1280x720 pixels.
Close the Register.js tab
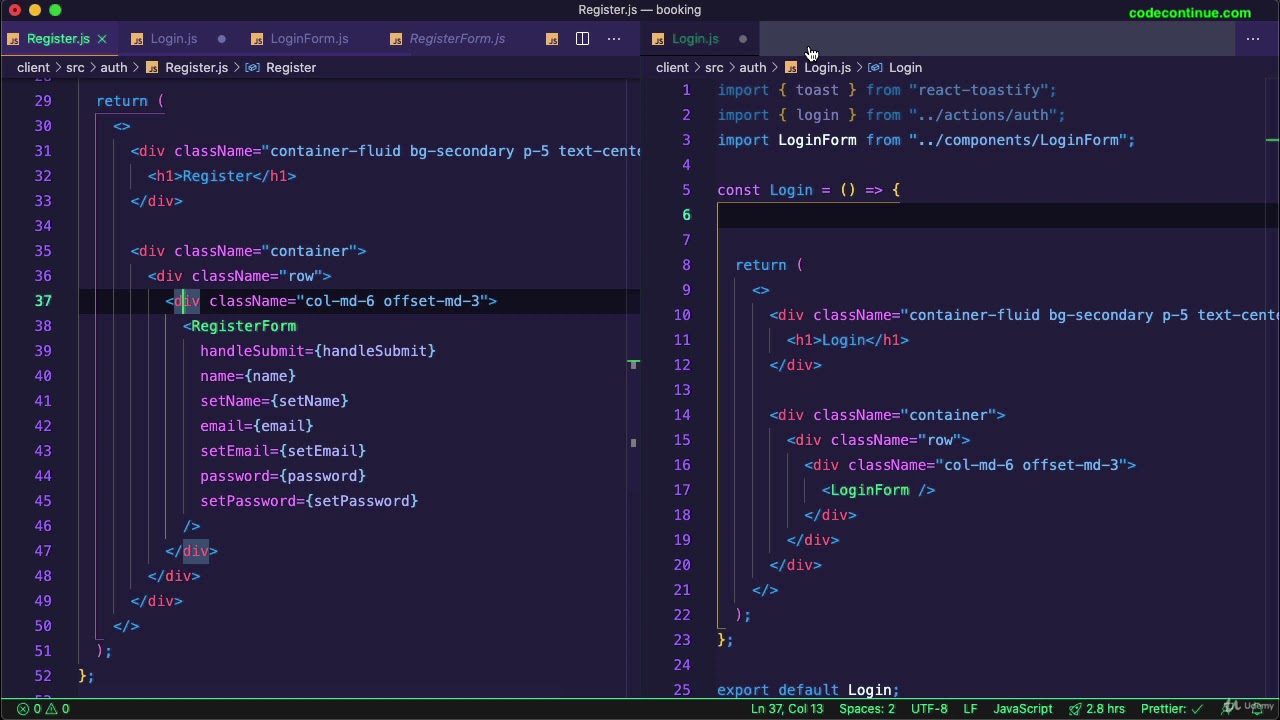102,39
